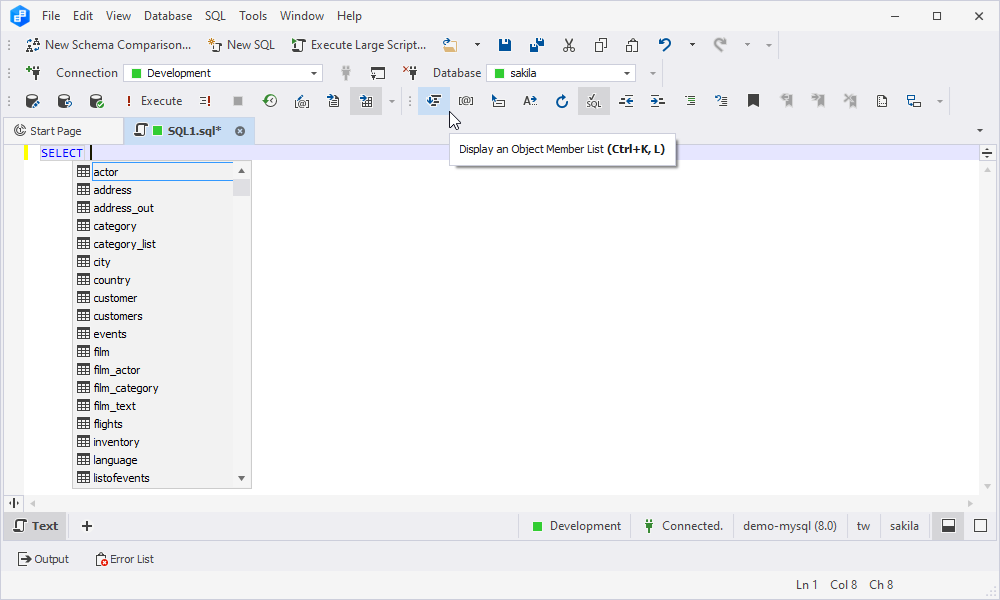Screen dimensions: 1000x600
Task: Click the Increase Indent icon
Action: point(658,101)
